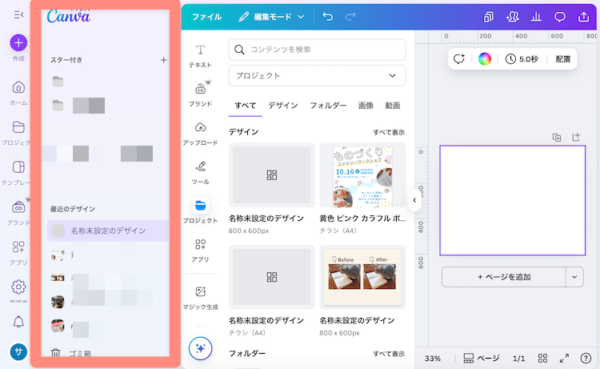Click the purple Create plus button
This screenshot has width=600, height=369.
[x=18, y=42]
